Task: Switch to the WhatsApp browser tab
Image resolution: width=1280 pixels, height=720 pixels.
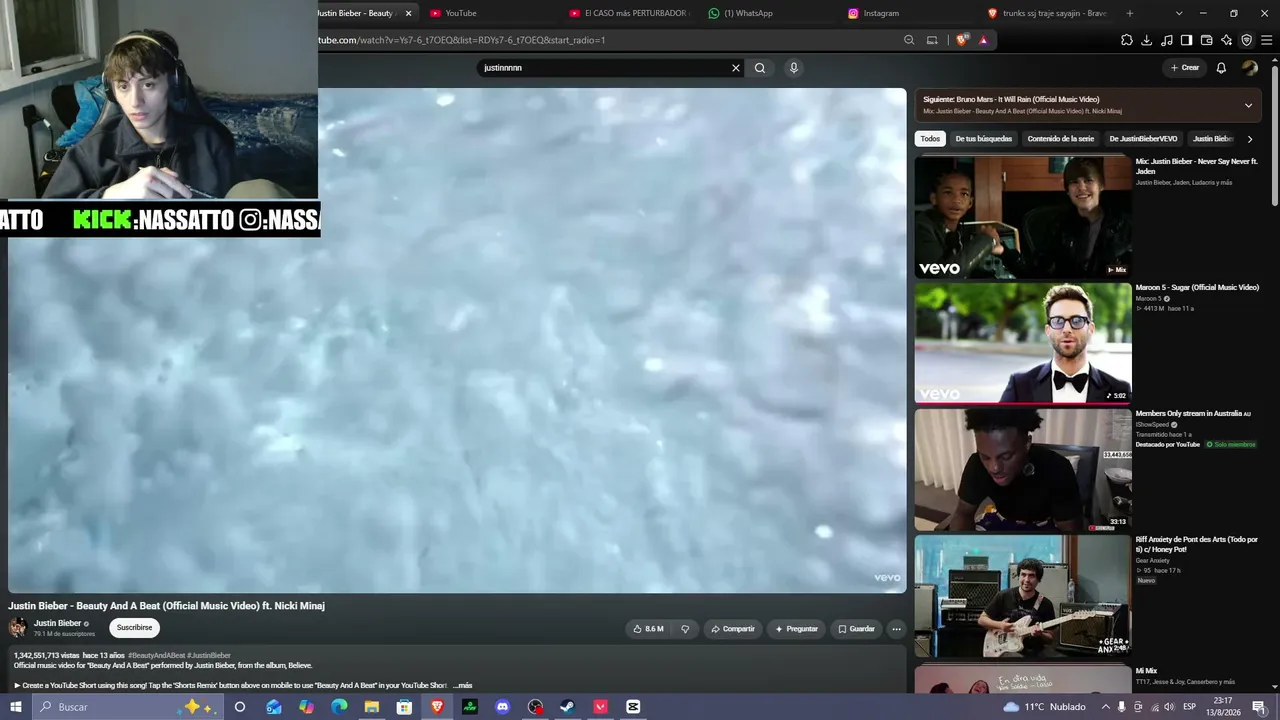Action: click(766, 13)
